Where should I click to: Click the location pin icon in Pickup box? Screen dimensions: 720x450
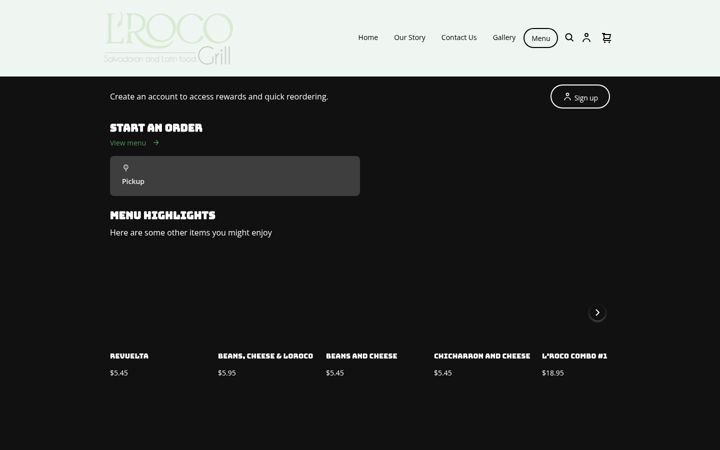125,168
